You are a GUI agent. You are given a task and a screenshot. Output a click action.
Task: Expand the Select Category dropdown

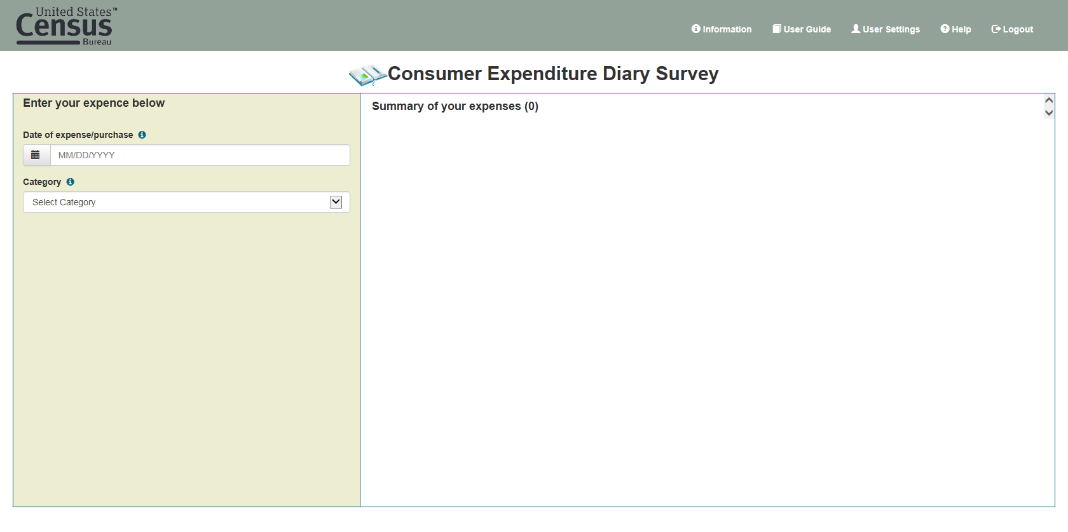pyautogui.click(x=186, y=202)
